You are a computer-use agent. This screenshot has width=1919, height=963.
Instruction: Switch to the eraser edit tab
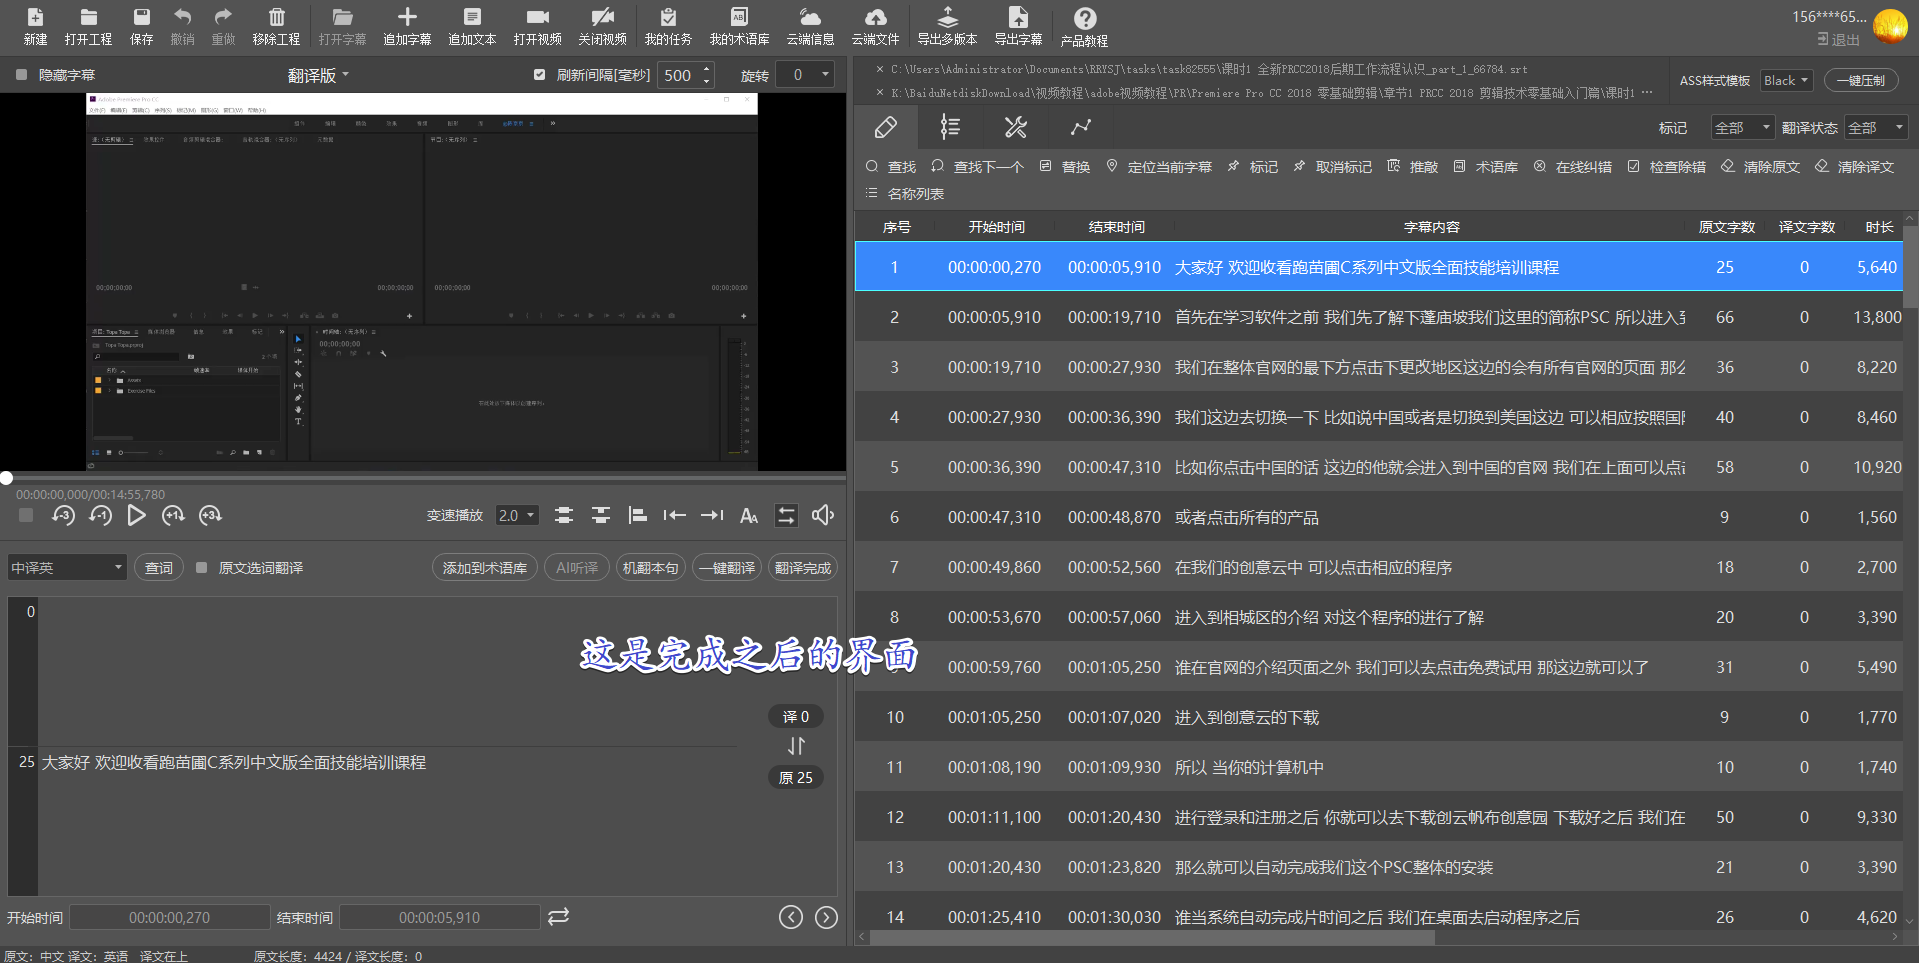(886, 127)
